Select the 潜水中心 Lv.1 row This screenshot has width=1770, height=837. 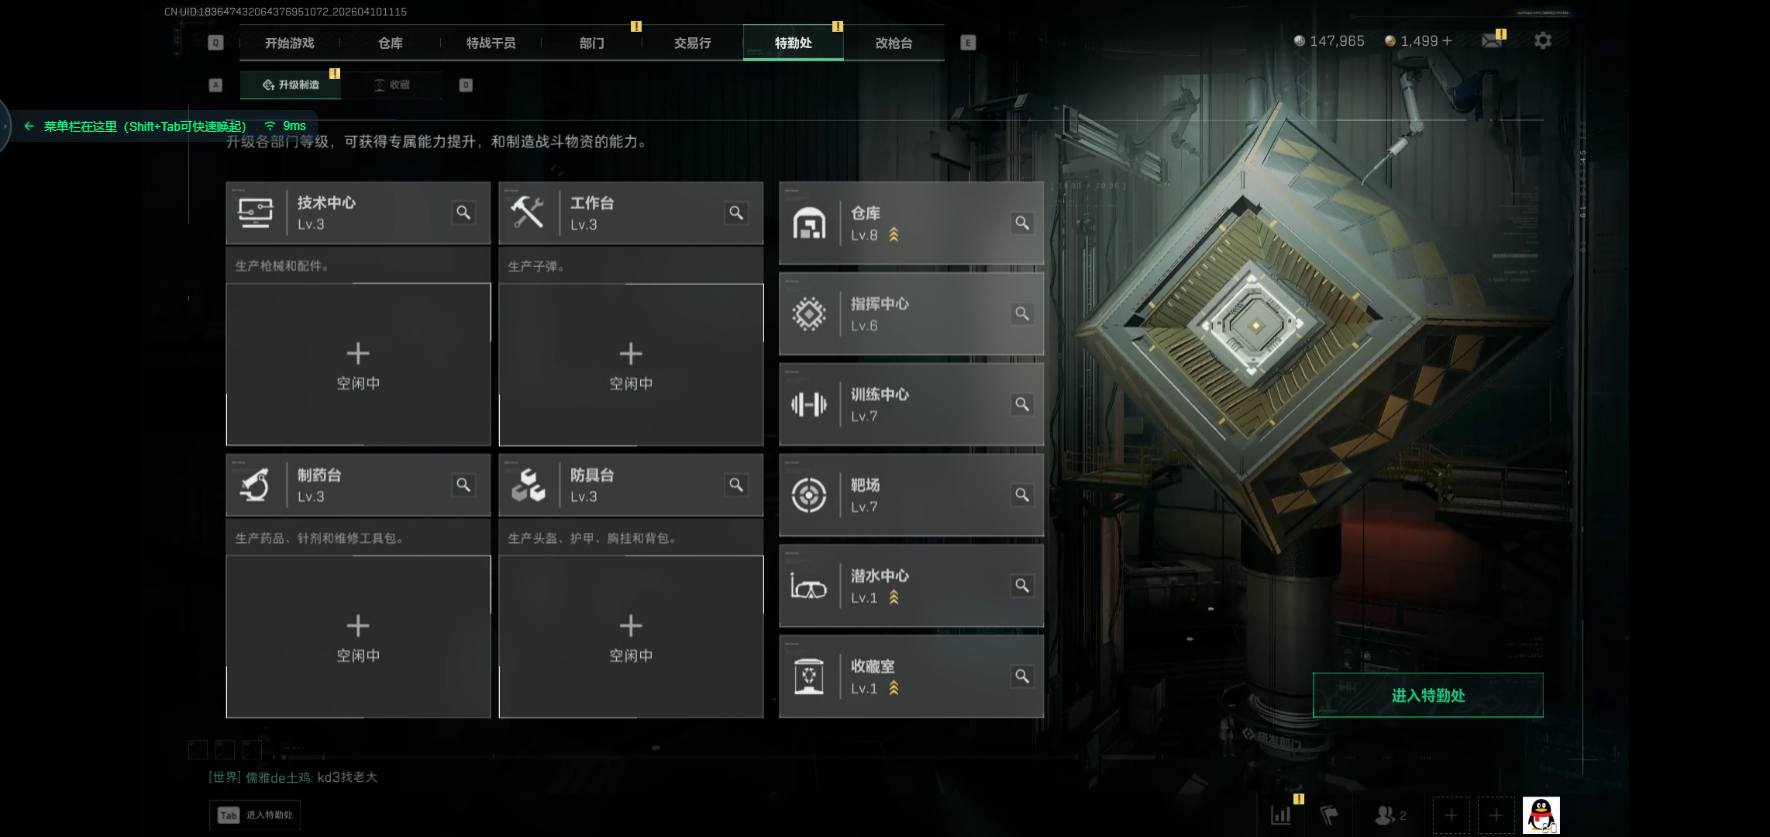[911, 586]
